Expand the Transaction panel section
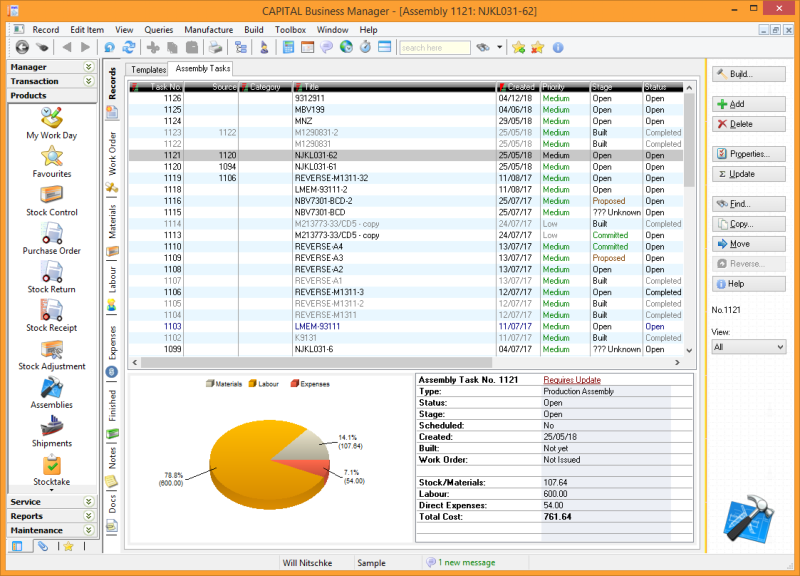The width and height of the screenshot is (800, 576). pos(88,81)
